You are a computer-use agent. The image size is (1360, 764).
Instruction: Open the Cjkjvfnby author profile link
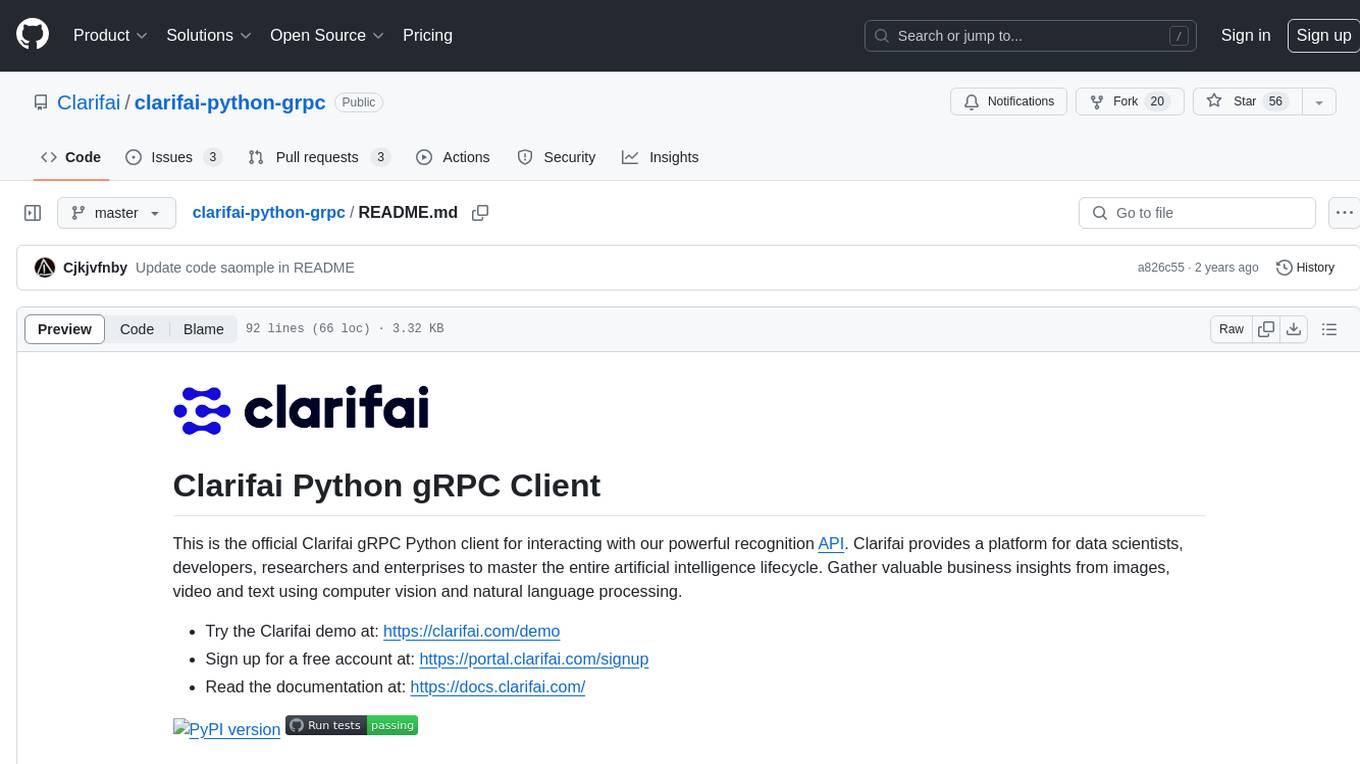[x=95, y=268]
